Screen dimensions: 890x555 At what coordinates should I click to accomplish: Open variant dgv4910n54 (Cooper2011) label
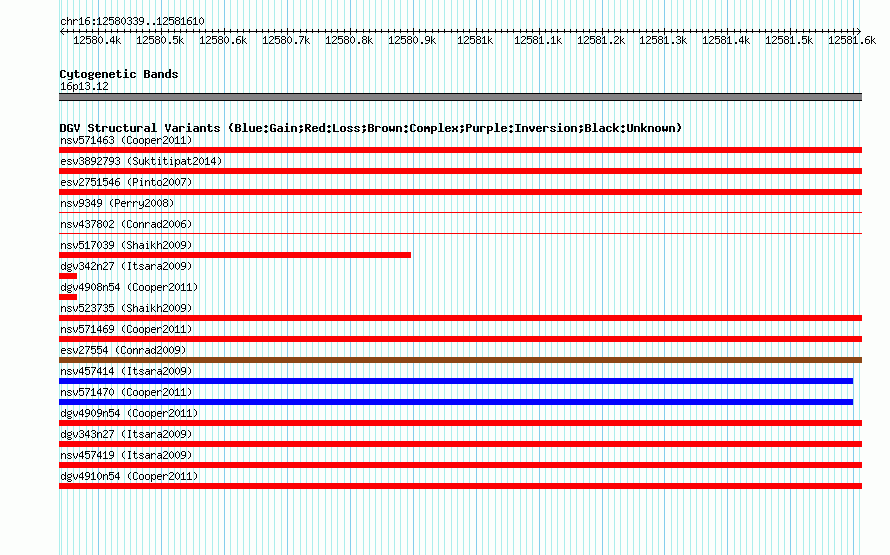(x=129, y=476)
